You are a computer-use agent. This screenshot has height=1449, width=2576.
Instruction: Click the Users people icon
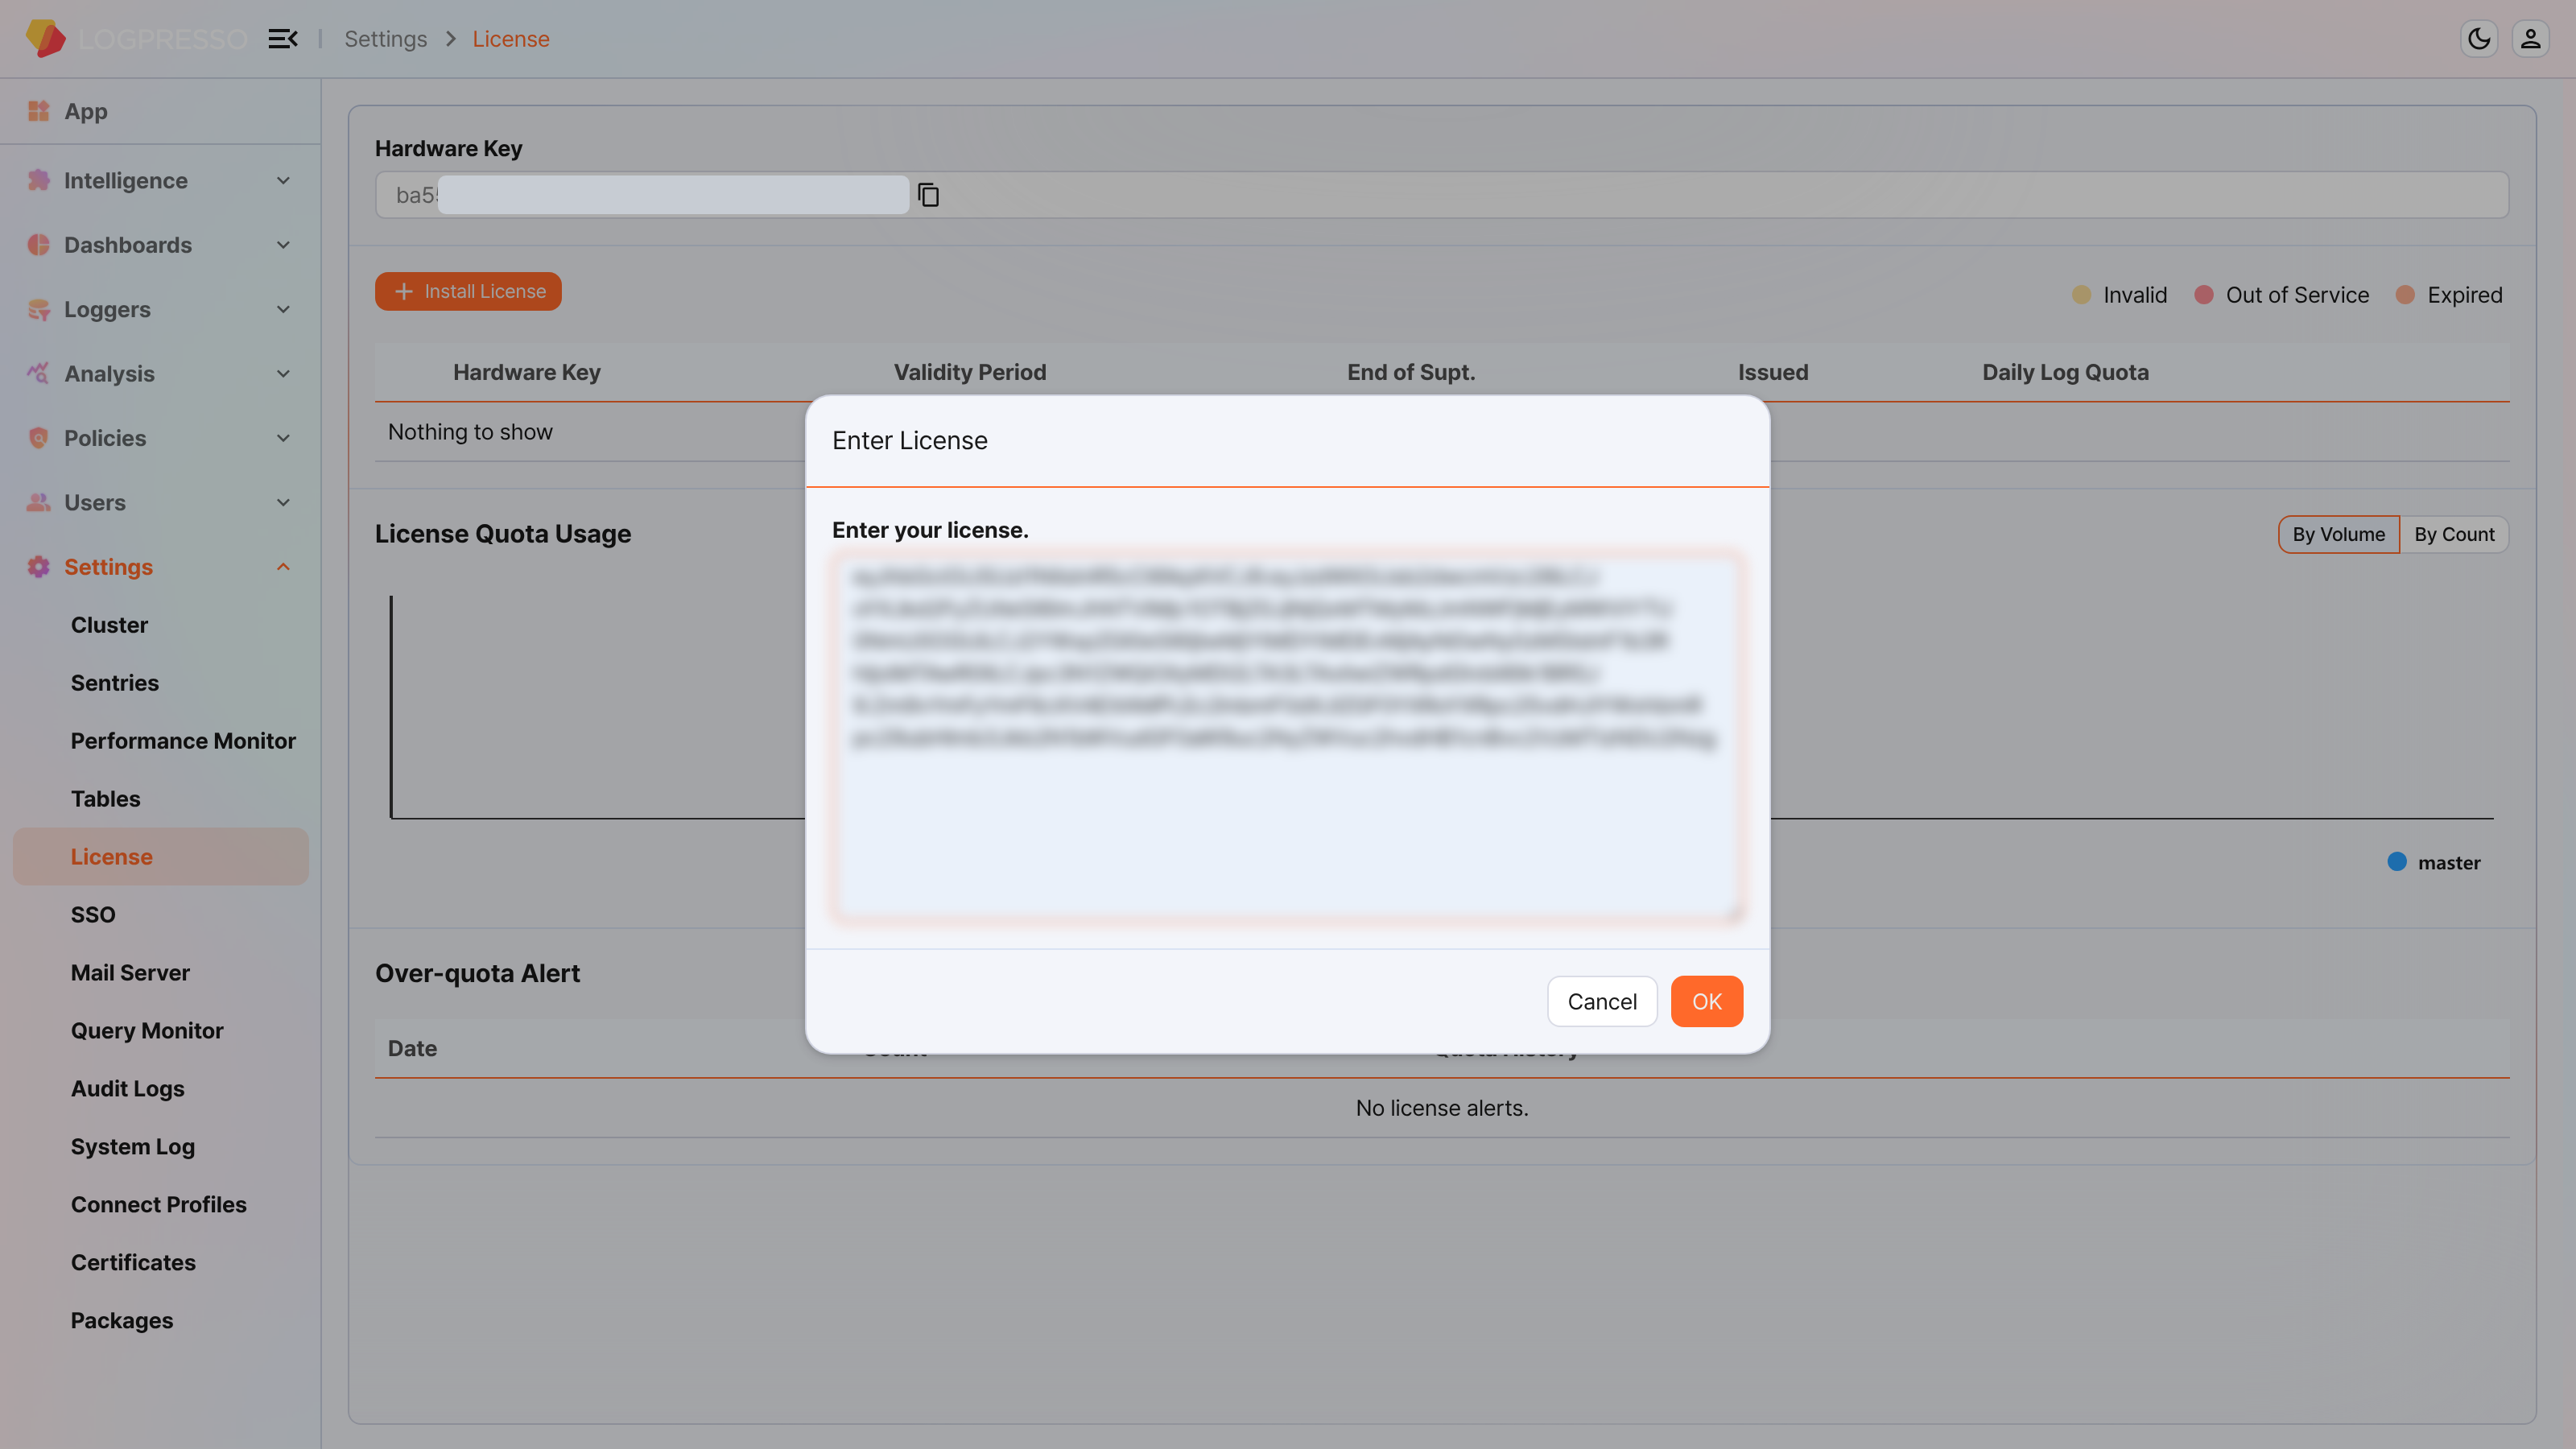39,502
